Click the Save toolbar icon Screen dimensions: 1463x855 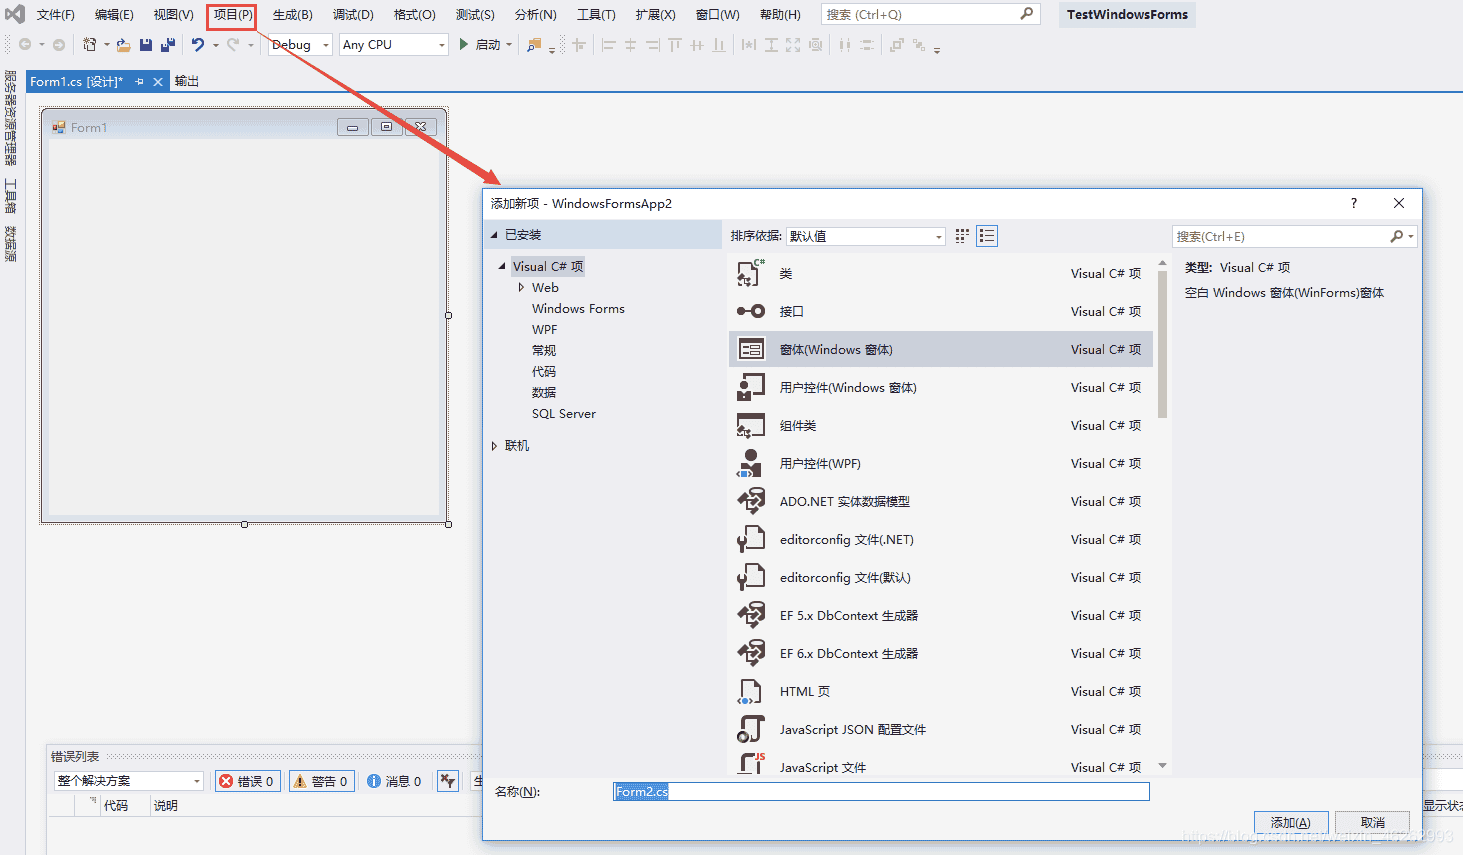146,44
